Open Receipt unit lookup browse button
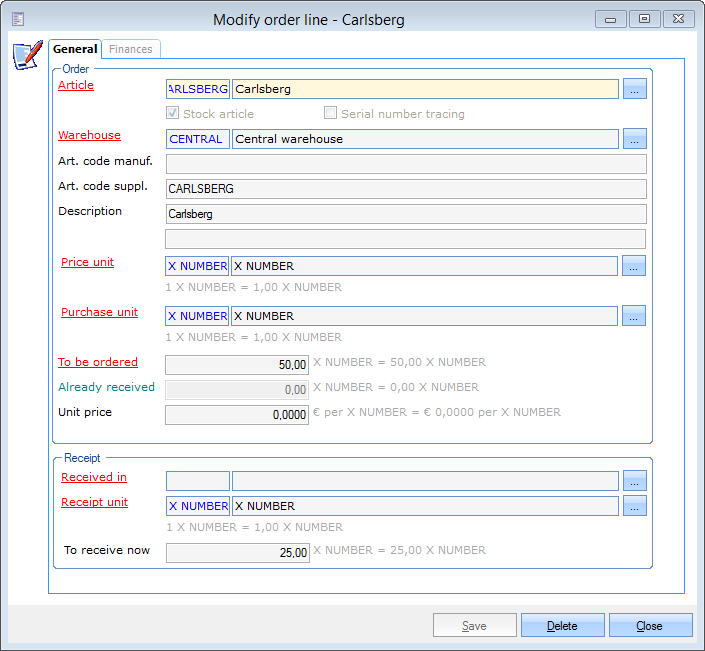Image resolution: width=705 pixels, height=651 pixels. tap(634, 506)
